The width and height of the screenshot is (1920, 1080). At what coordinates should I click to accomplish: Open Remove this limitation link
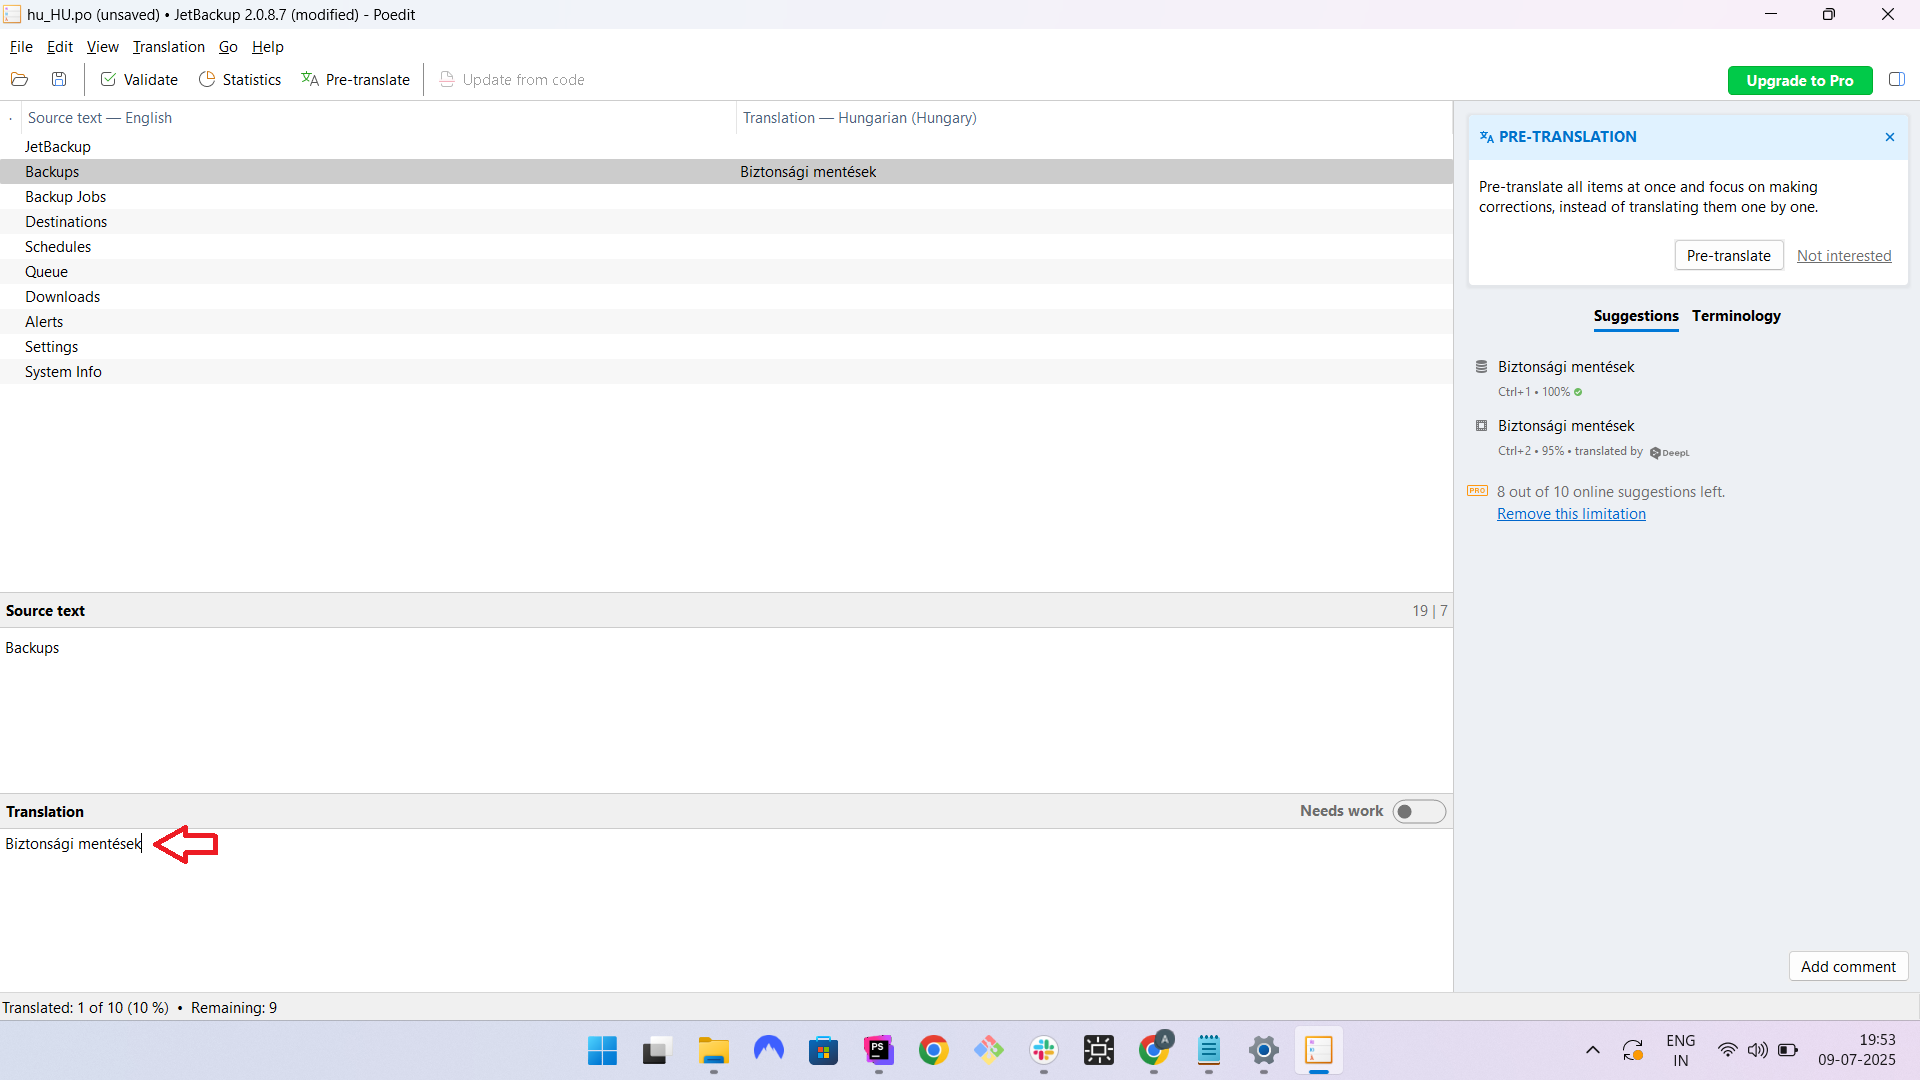point(1570,514)
